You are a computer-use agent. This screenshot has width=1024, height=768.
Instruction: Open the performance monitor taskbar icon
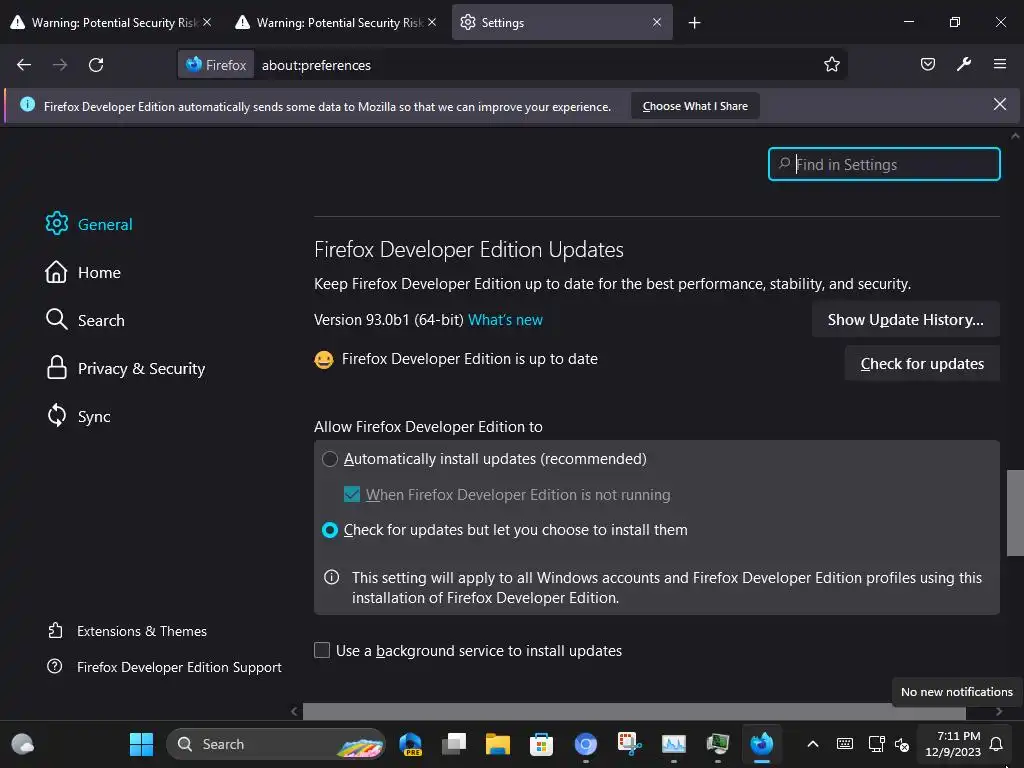673,744
